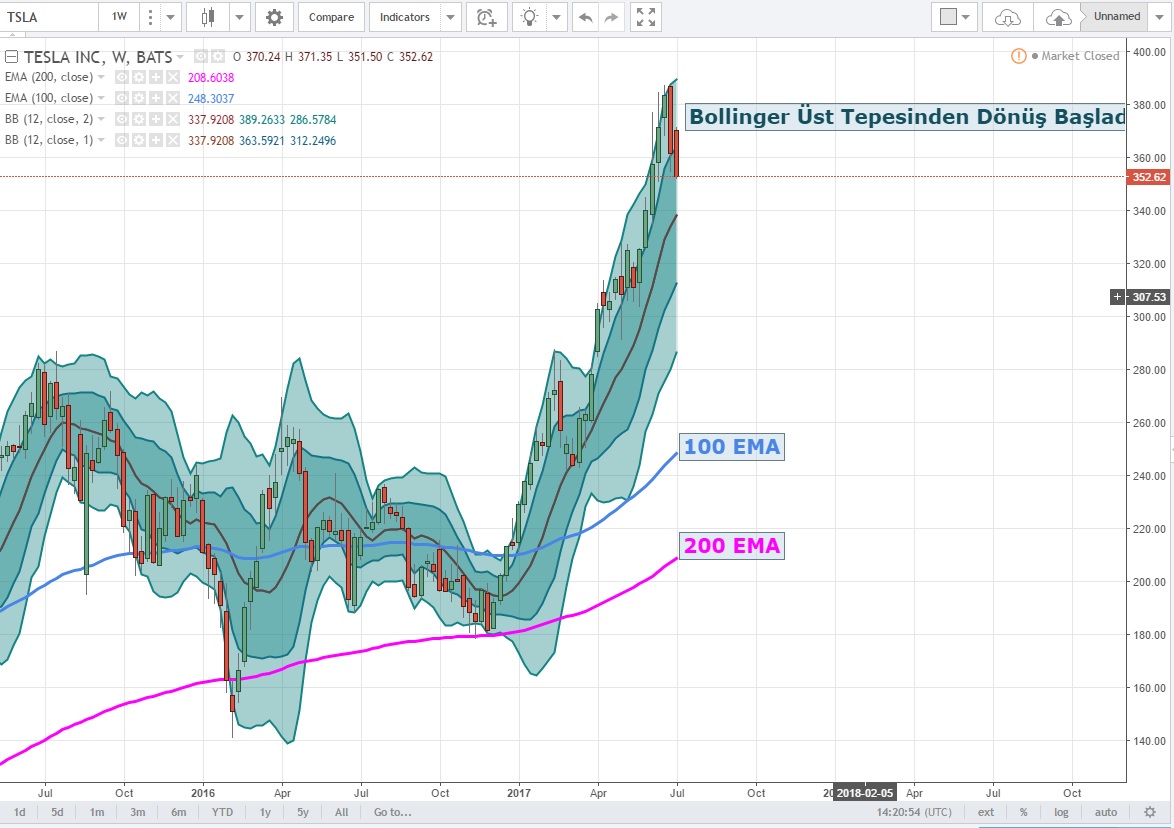Expand EMA (200, close) legend dropdown
This screenshot has height=828, width=1174.
pyautogui.click(x=101, y=77)
